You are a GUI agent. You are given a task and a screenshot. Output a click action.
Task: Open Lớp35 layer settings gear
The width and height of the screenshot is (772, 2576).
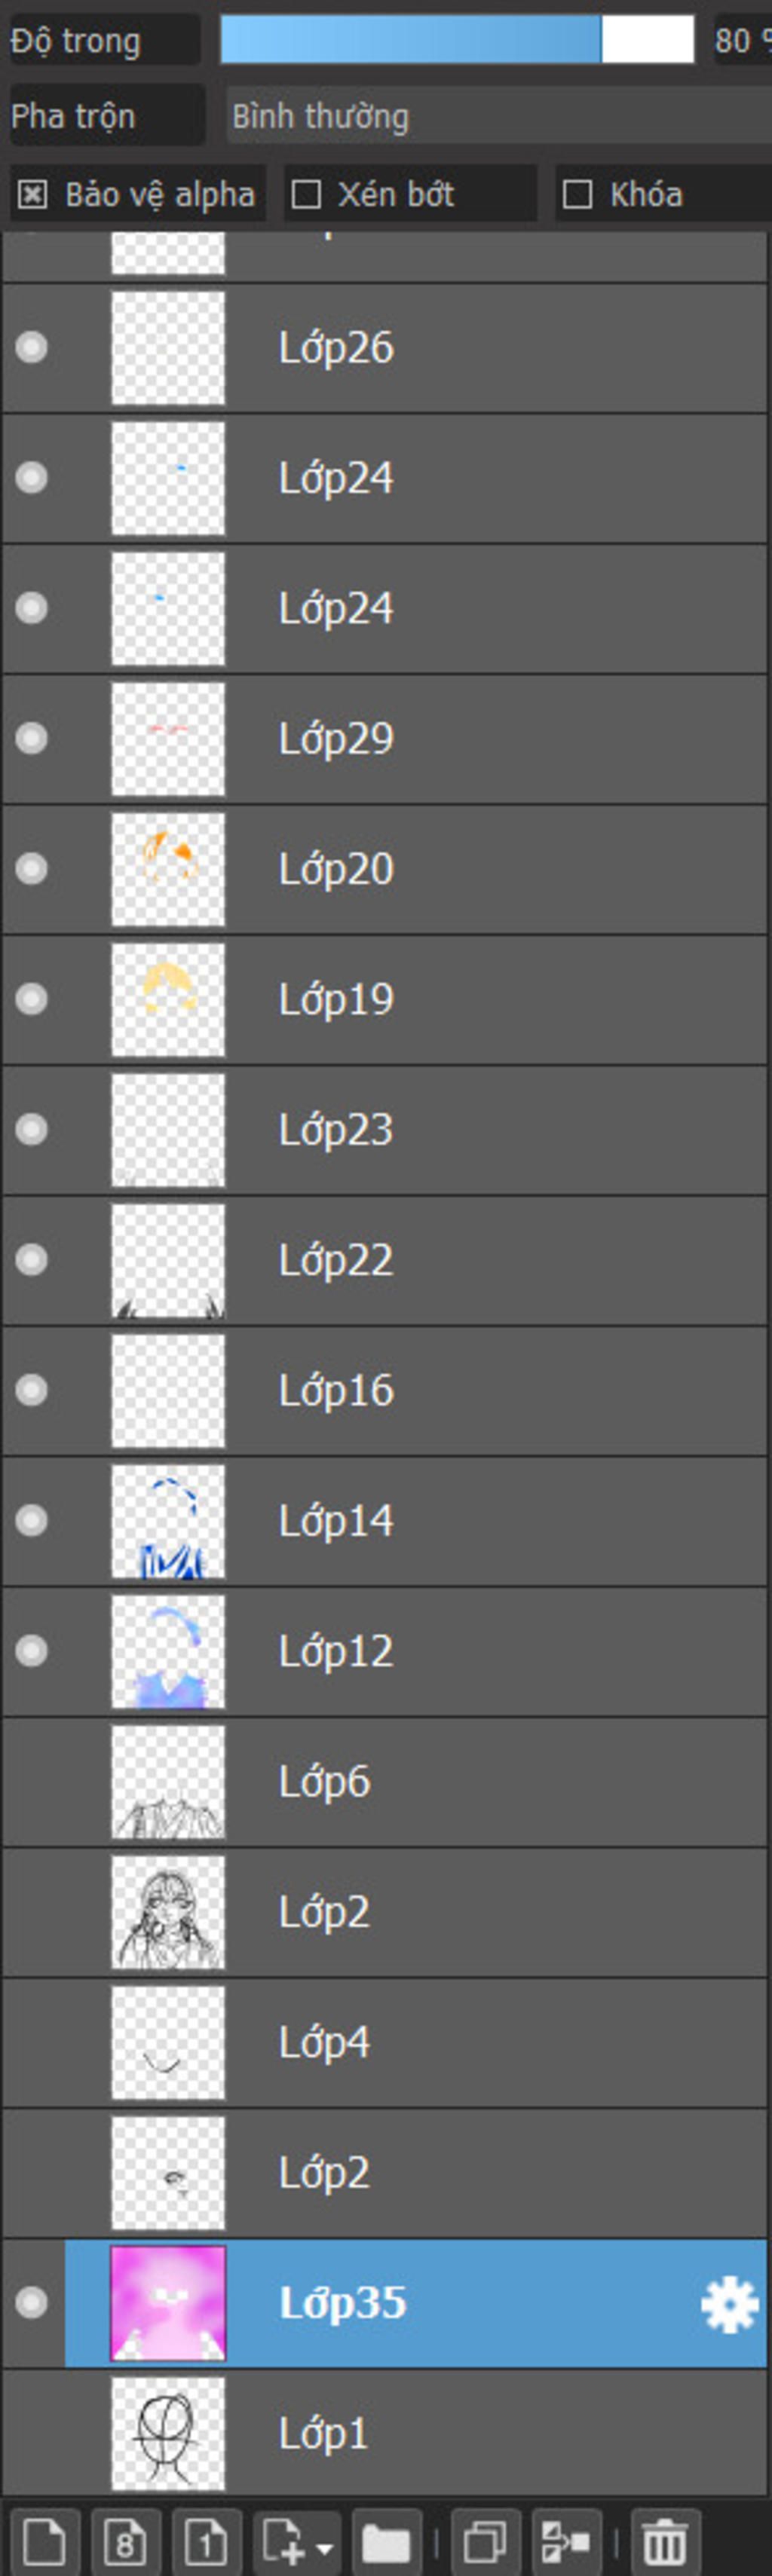(x=729, y=2304)
